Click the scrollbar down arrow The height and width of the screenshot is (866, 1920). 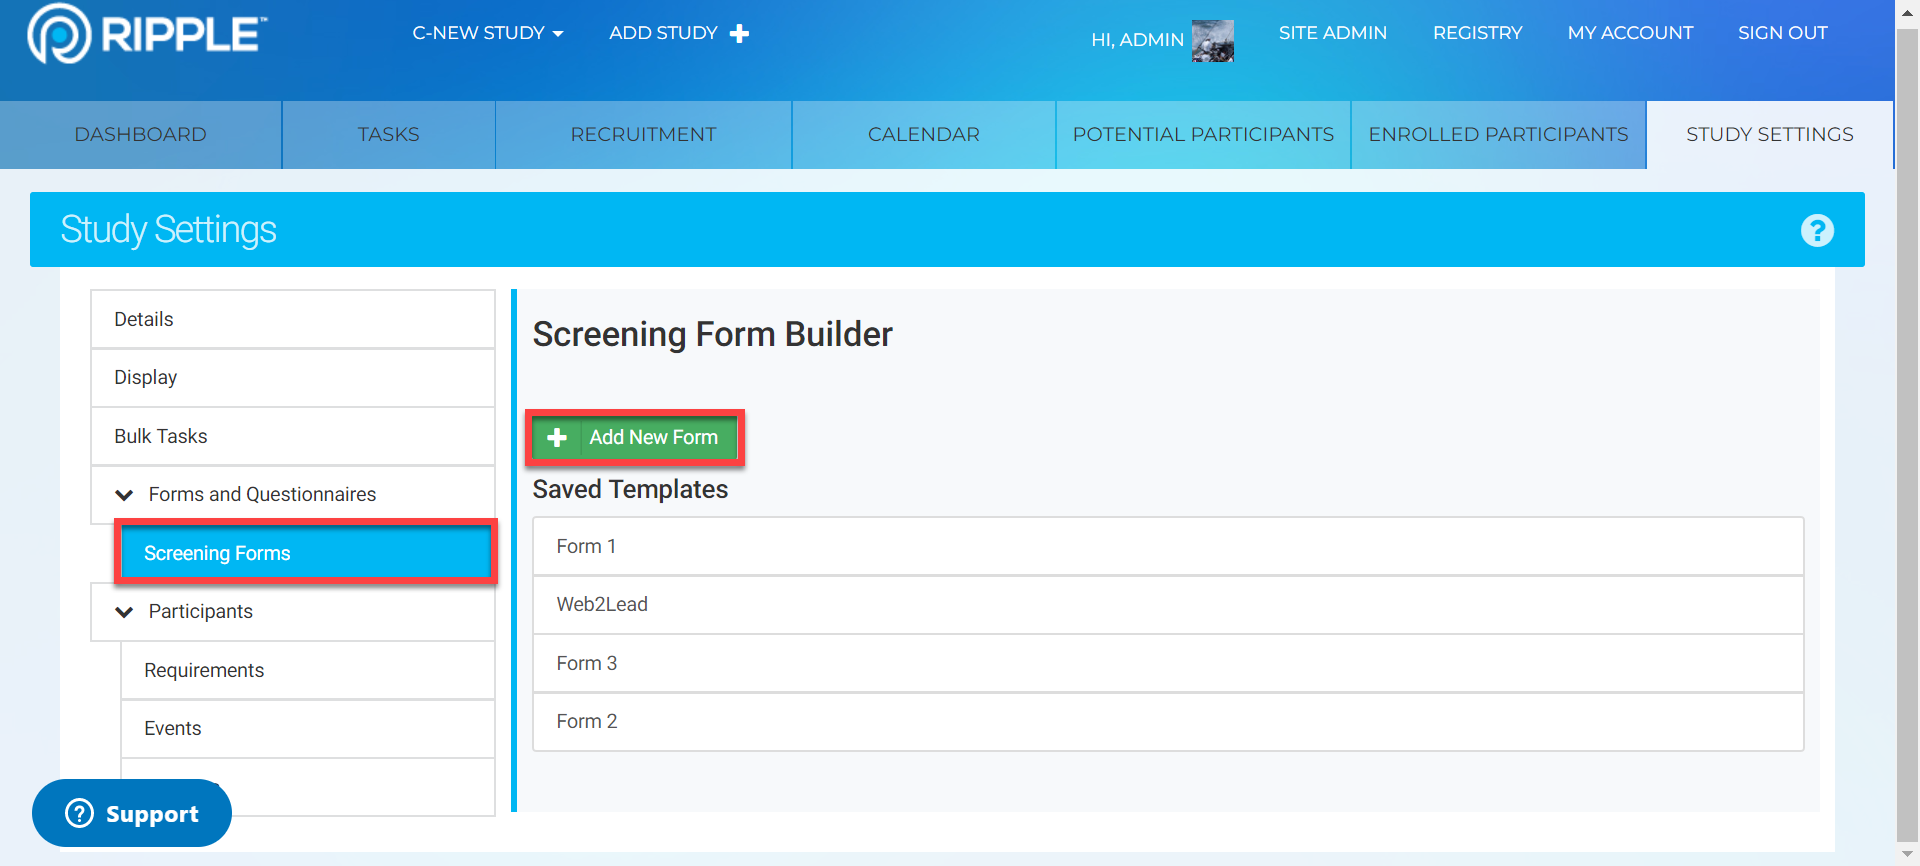click(1907, 855)
